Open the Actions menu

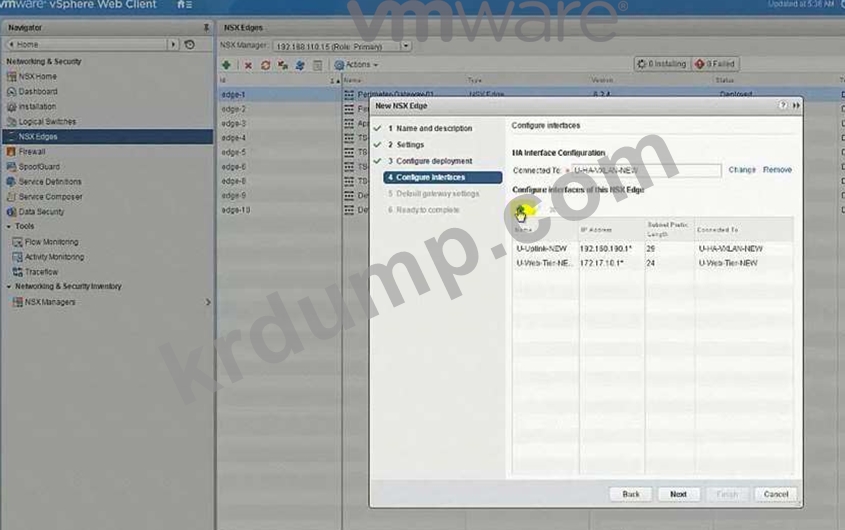pos(356,65)
